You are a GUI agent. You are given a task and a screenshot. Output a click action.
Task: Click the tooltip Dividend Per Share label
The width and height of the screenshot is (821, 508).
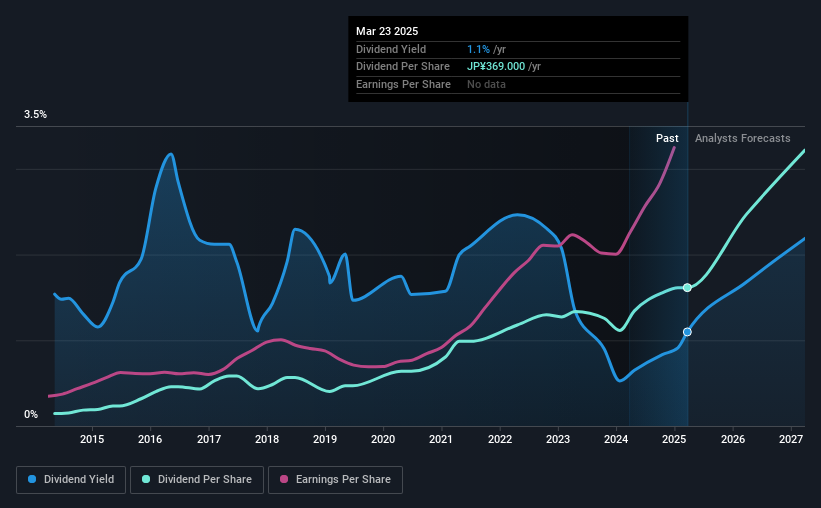(x=403, y=67)
